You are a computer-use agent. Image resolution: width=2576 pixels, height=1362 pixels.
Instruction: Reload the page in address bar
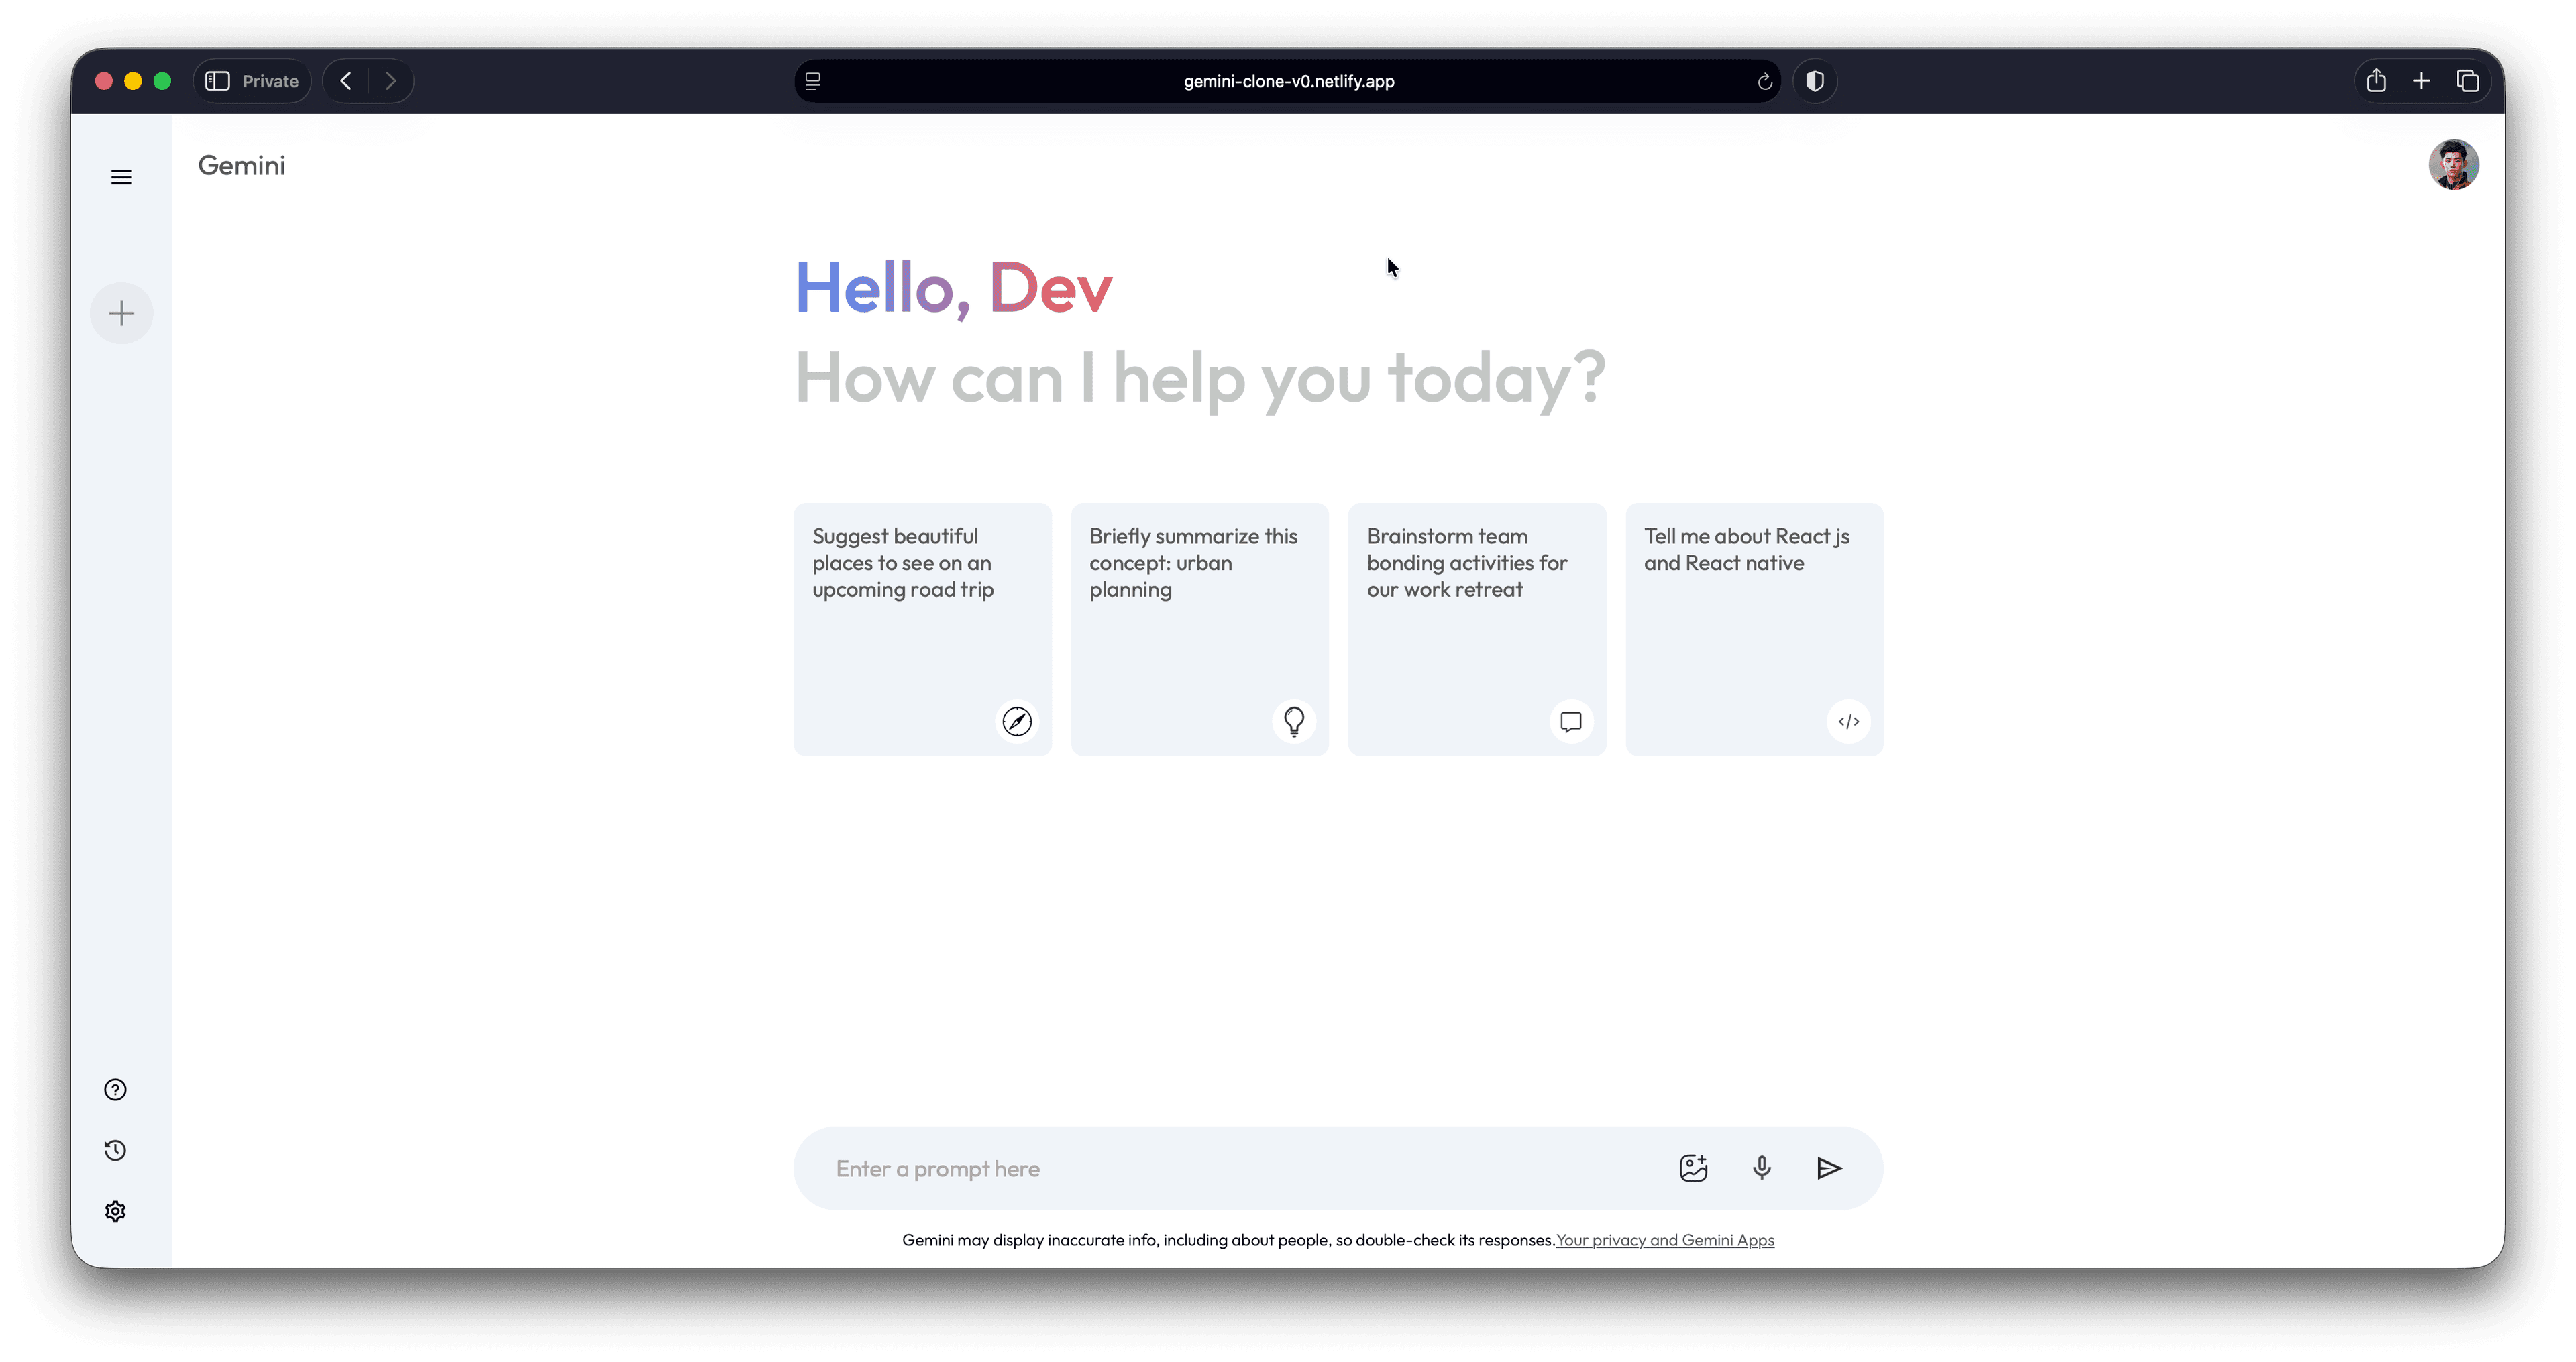pyautogui.click(x=1765, y=81)
